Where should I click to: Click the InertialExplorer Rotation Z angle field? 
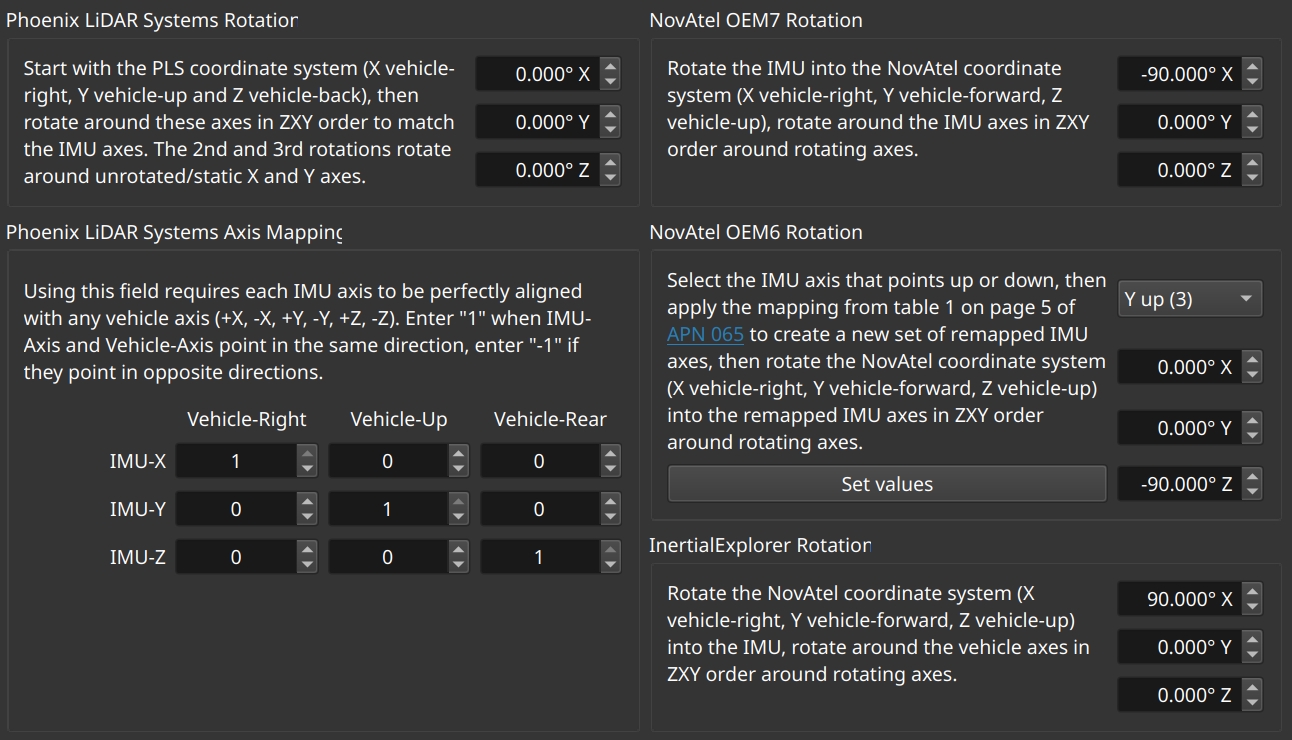[x=1179, y=695]
